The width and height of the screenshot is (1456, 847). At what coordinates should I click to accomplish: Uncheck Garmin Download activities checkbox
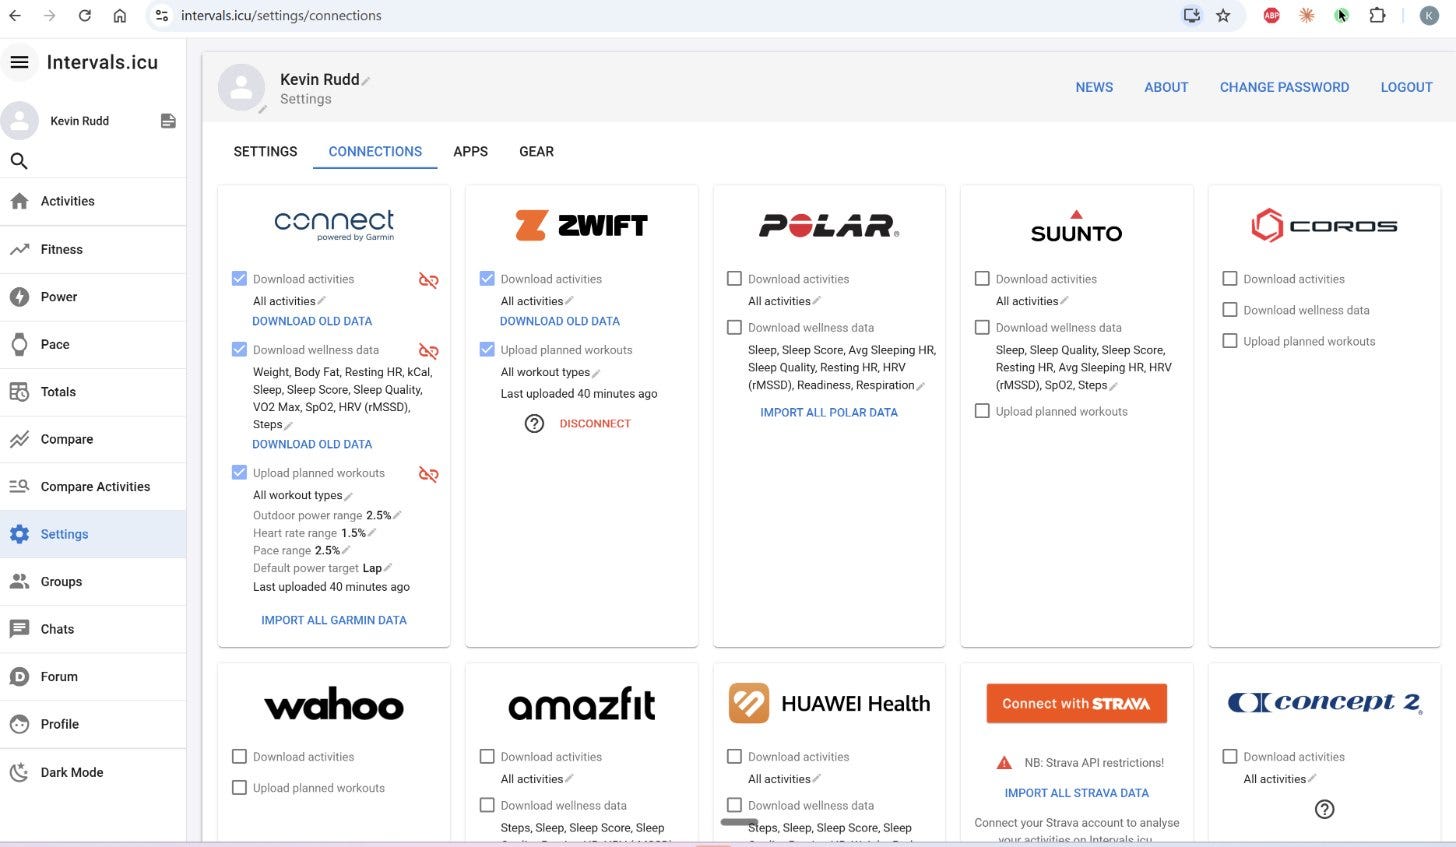point(239,279)
